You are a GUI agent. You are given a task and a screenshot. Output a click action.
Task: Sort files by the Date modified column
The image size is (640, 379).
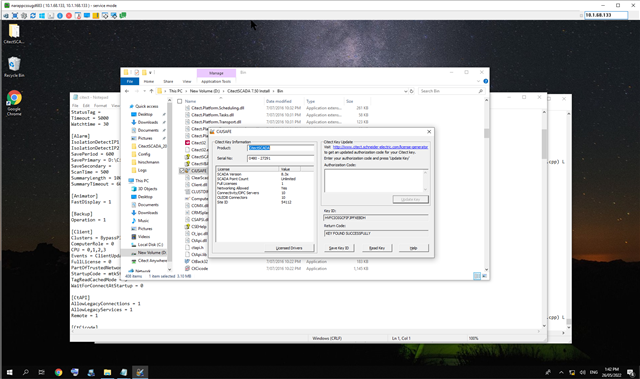[x=279, y=101]
